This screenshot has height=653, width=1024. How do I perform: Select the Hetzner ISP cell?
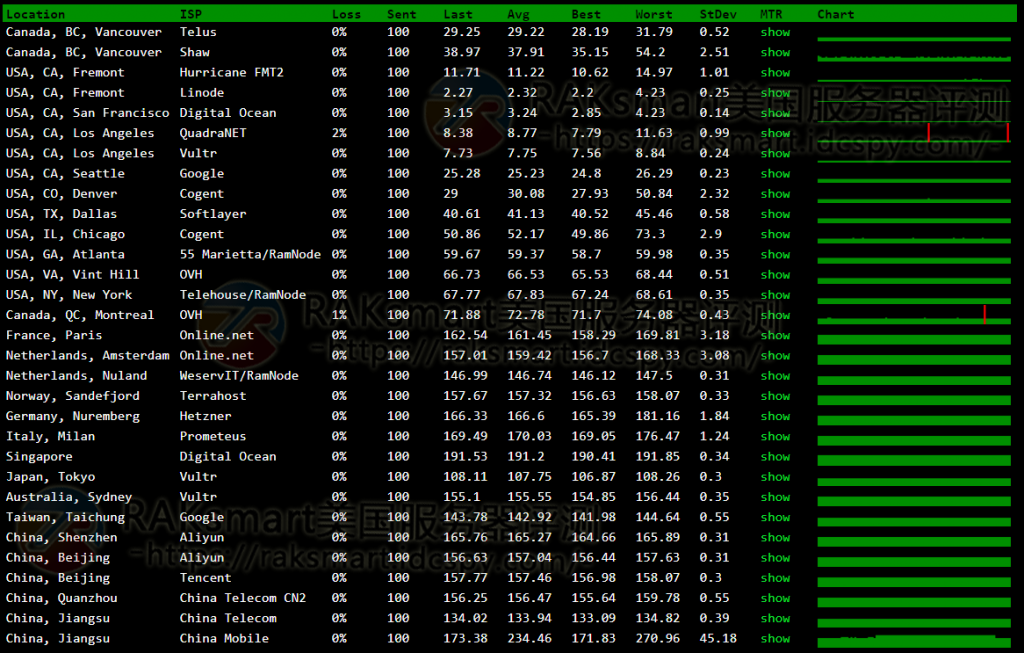206,417
